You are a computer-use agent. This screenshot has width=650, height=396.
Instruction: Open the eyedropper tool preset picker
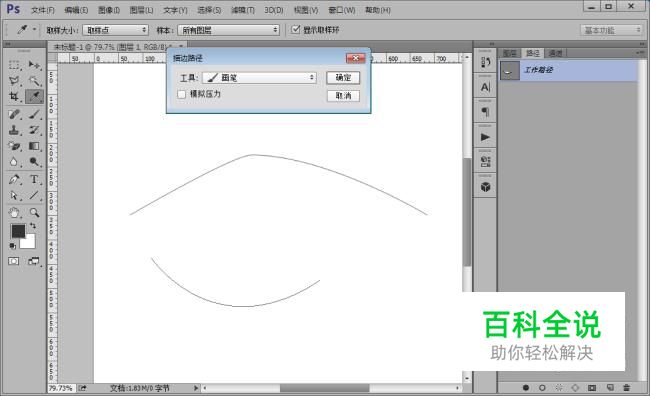point(34,29)
